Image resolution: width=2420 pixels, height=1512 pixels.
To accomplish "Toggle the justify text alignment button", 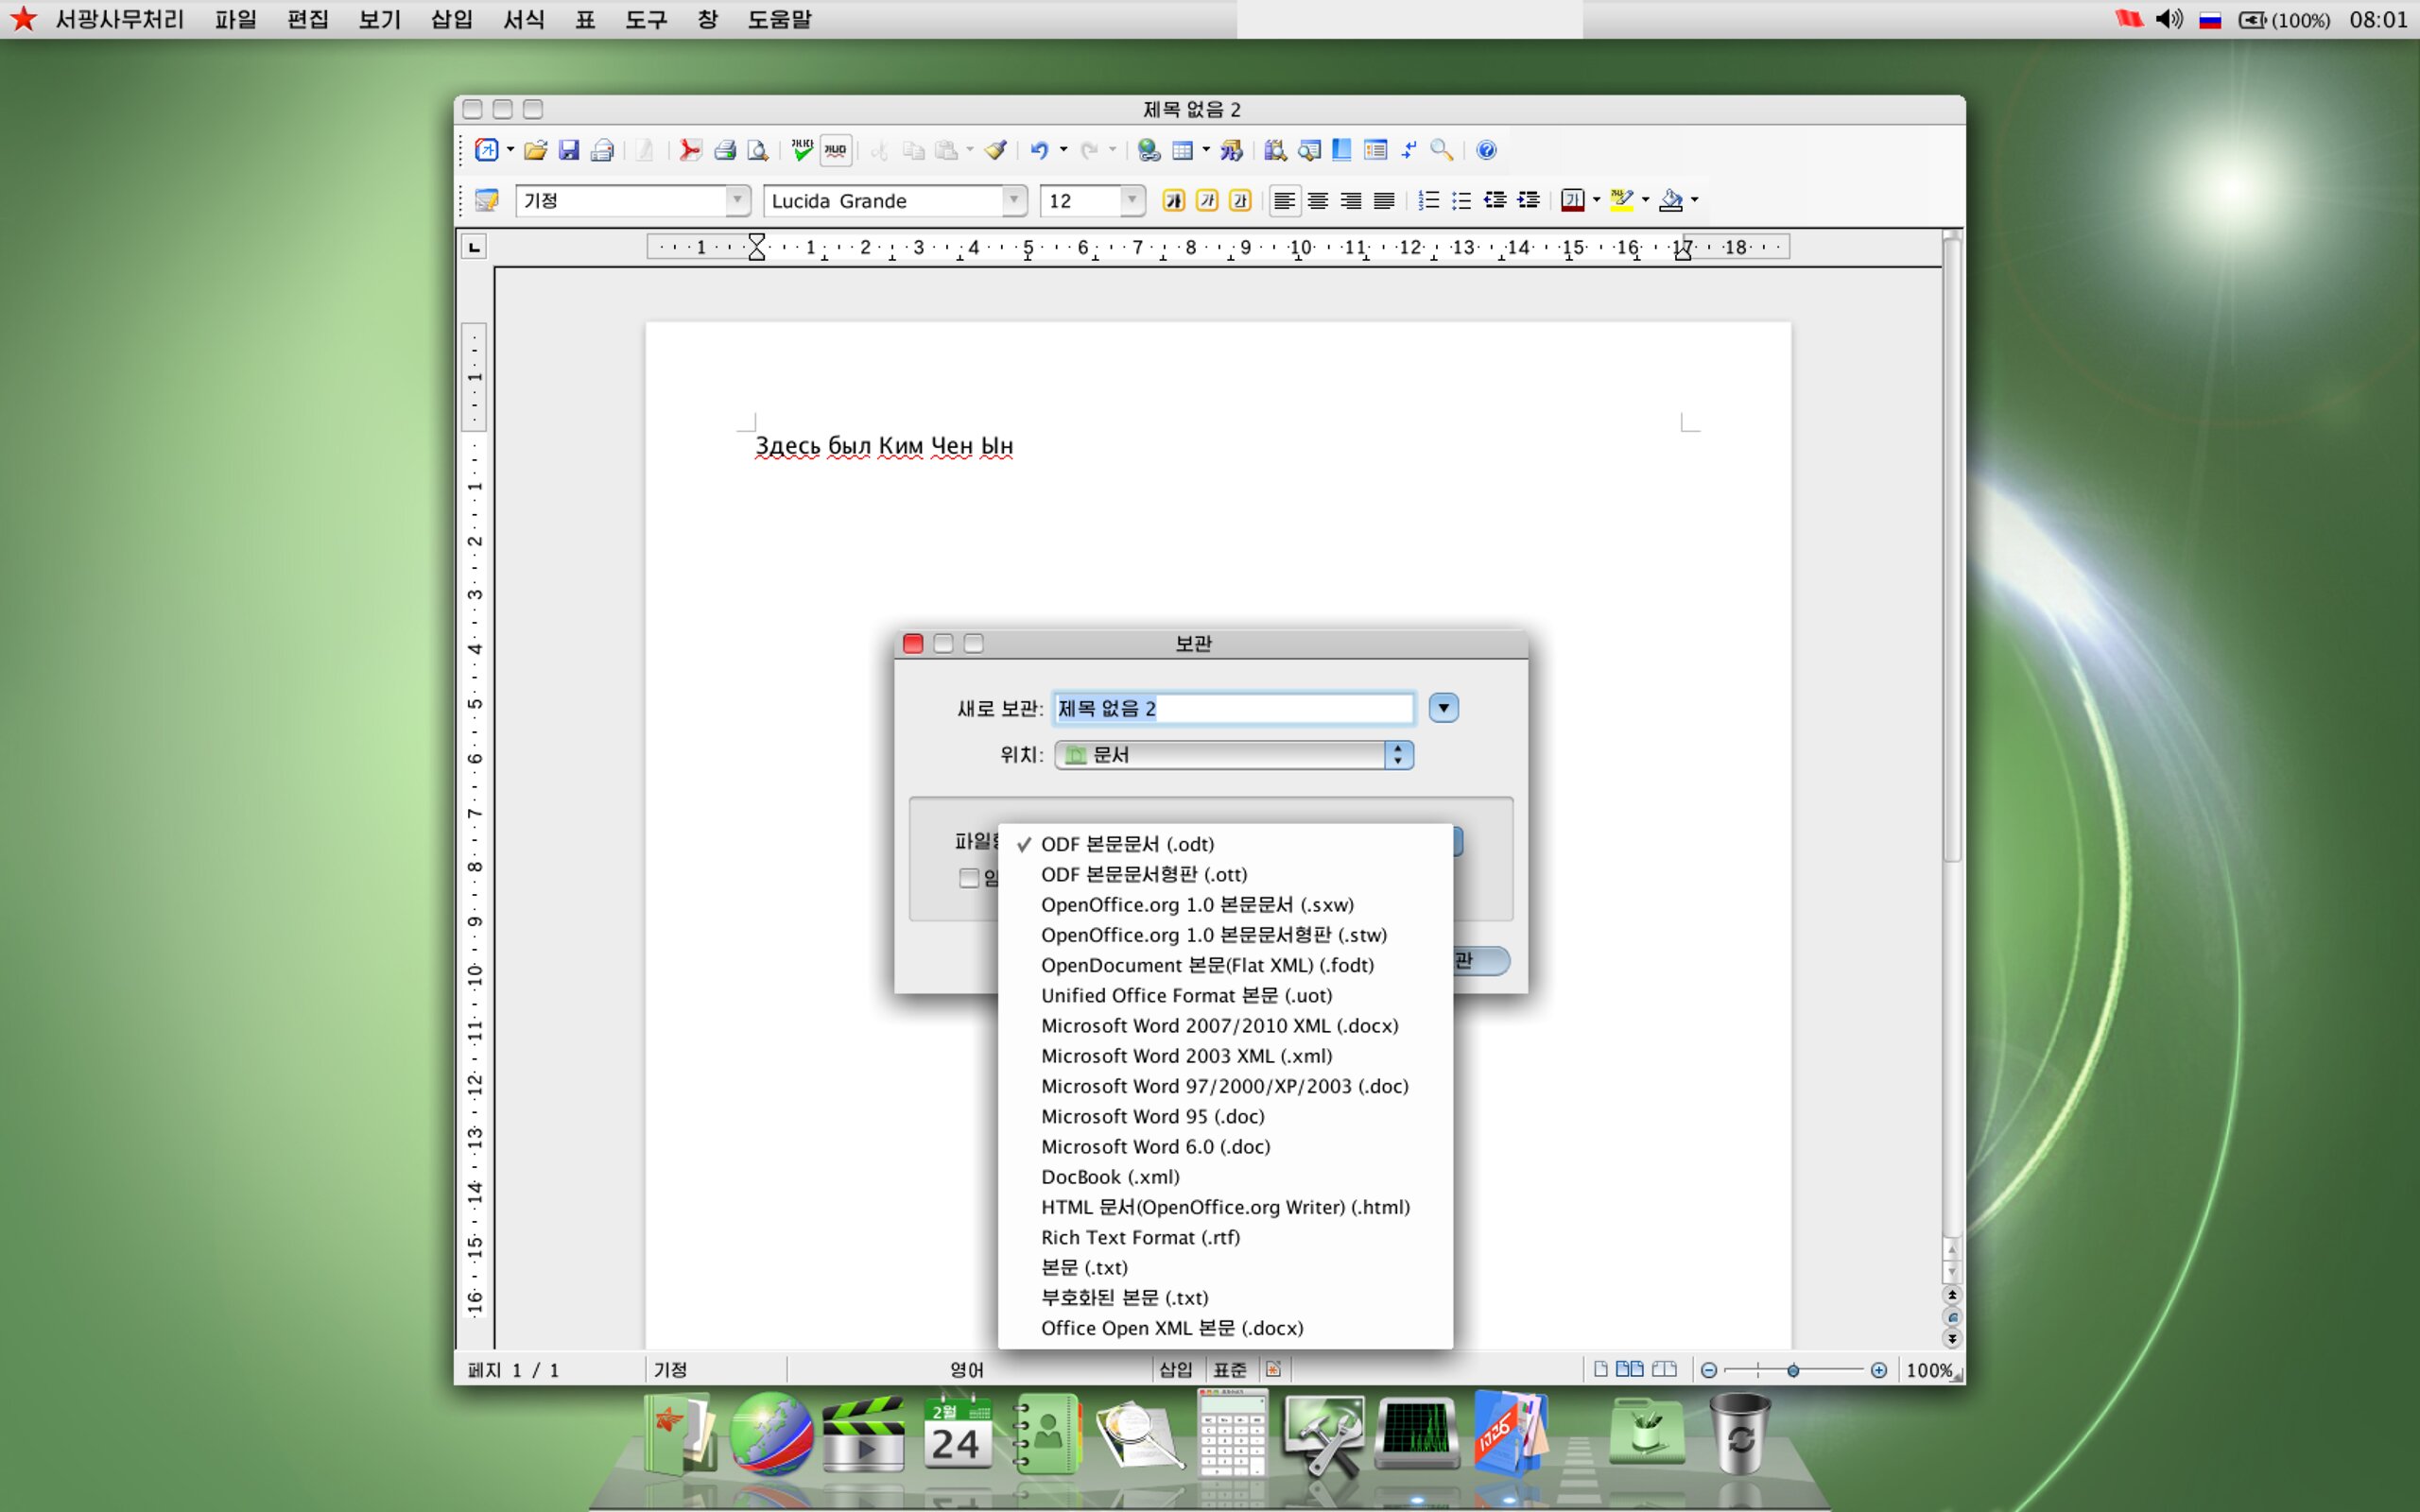I will pos(1384,200).
